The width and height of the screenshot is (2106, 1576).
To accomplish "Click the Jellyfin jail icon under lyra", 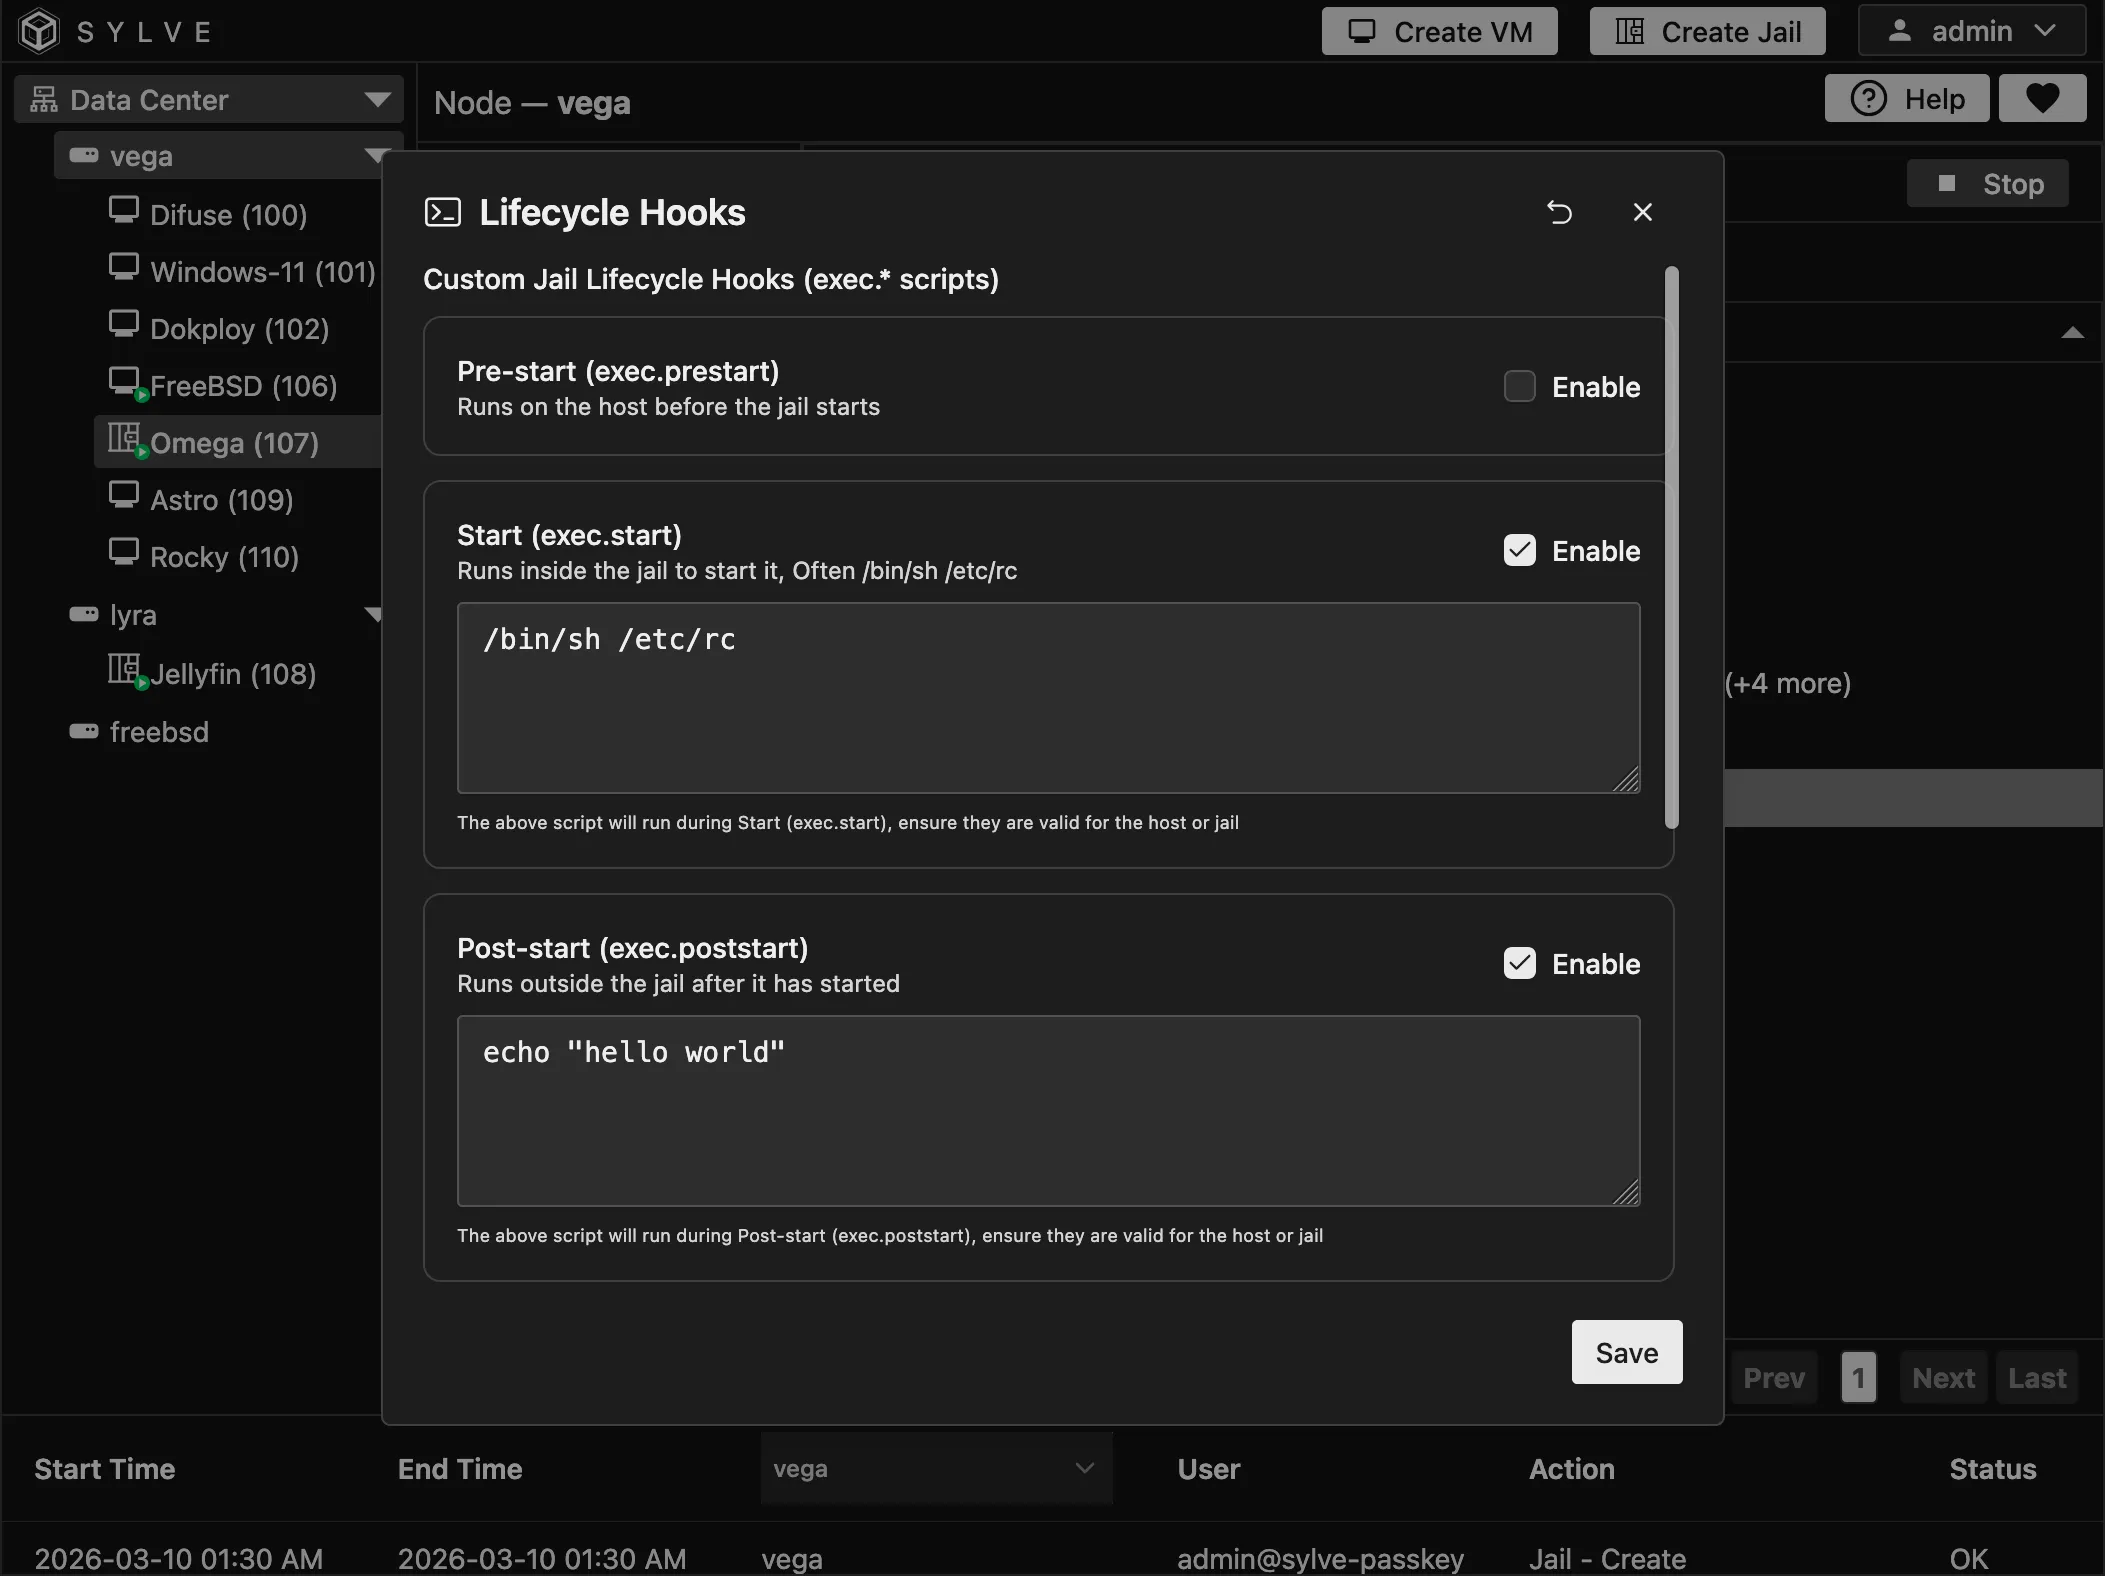I will (124, 672).
